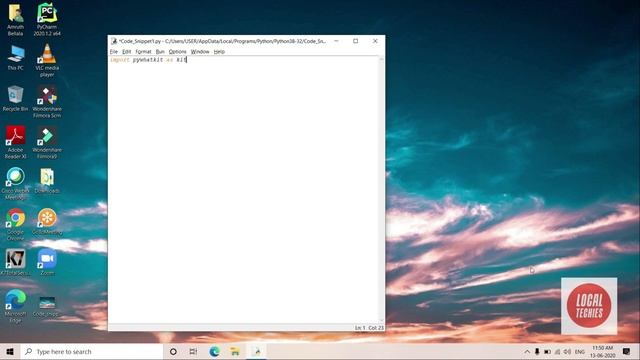Open the Options menu in IDLE

point(178,52)
